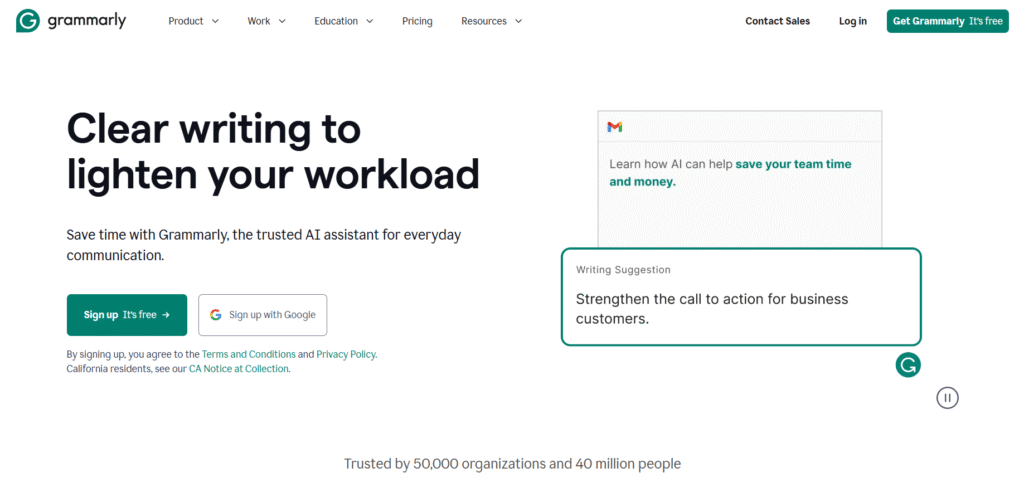Expand the Resources dropdown chevron
Viewport: 1024px width, 497px height.
click(x=518, y=22)
